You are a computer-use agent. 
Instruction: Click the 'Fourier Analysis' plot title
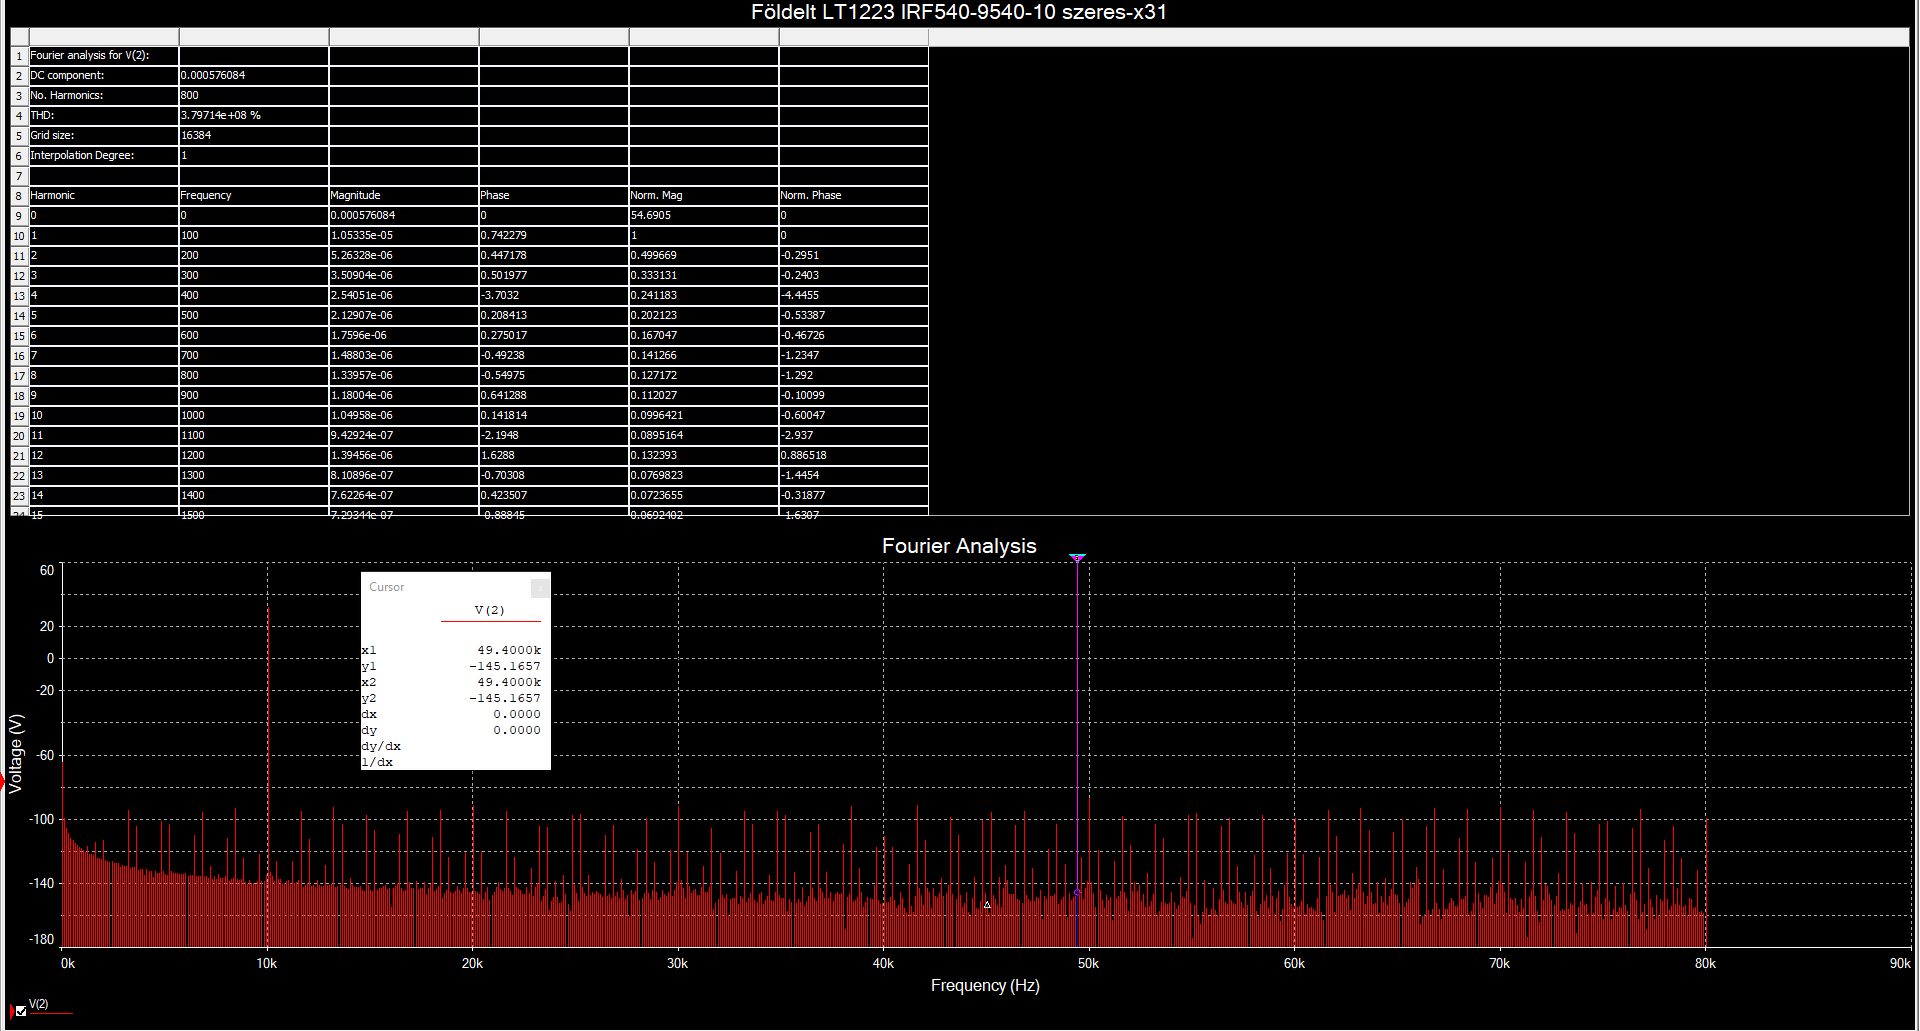(x=959, y=546)
